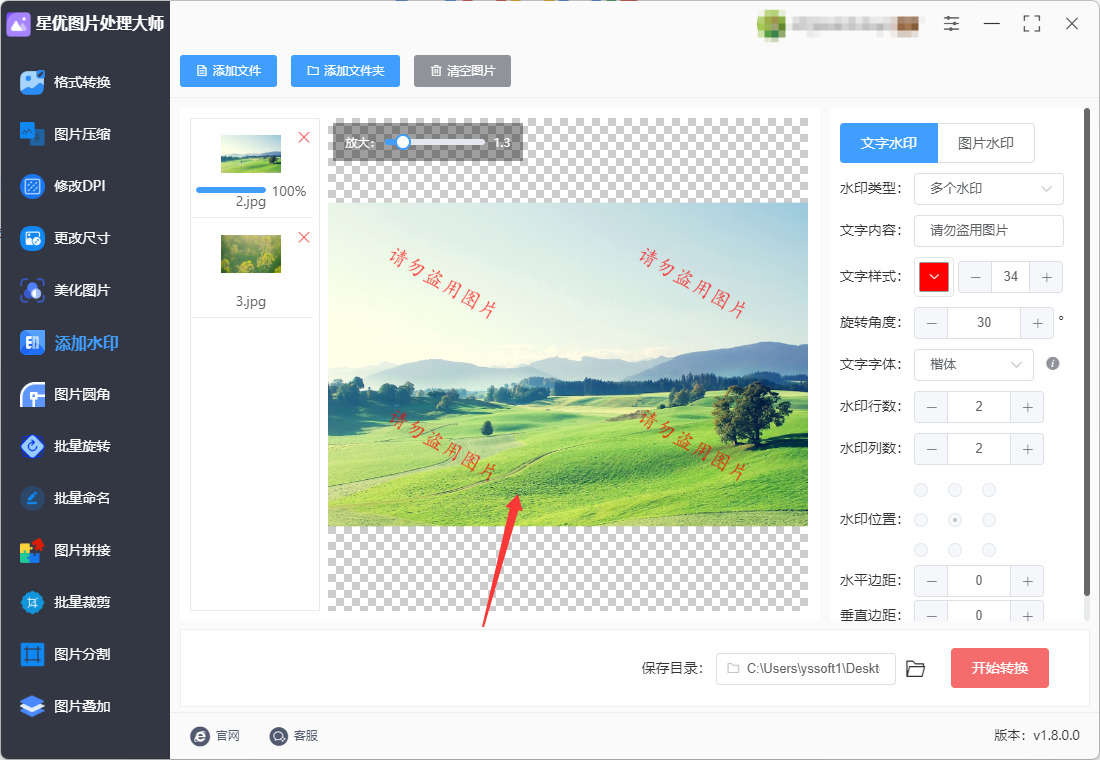Decrease 水印列数 column count

click(x=931, y=449)
